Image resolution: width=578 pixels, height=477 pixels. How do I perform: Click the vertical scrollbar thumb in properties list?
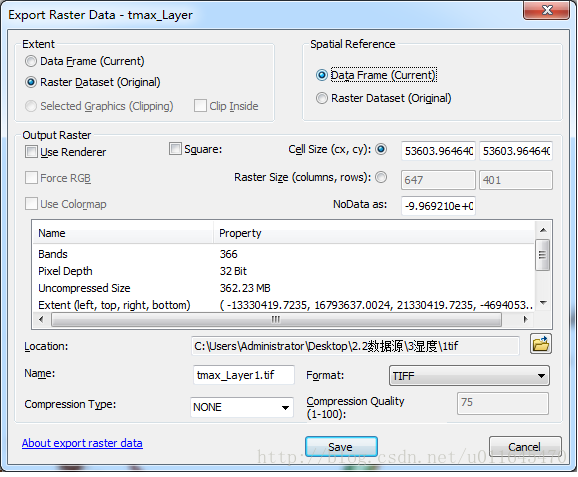coord(543,255)
